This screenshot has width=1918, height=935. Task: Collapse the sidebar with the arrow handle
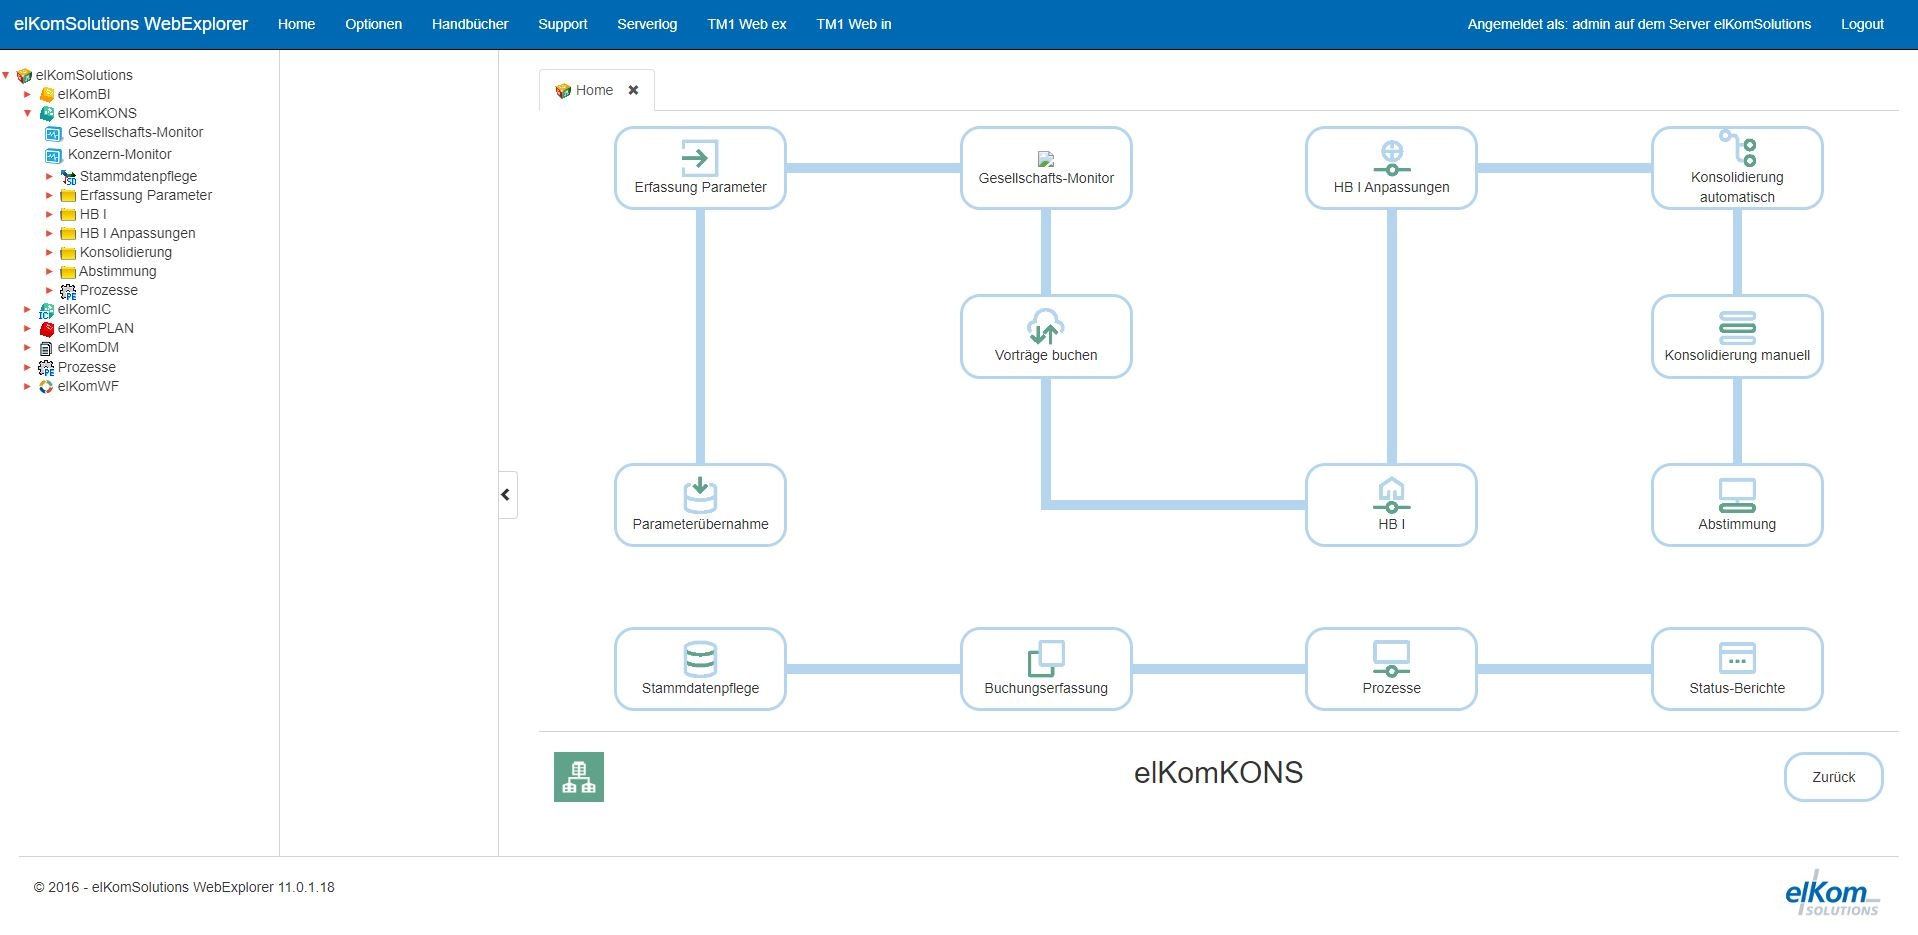pyautogui.click(x=506, y=494)
